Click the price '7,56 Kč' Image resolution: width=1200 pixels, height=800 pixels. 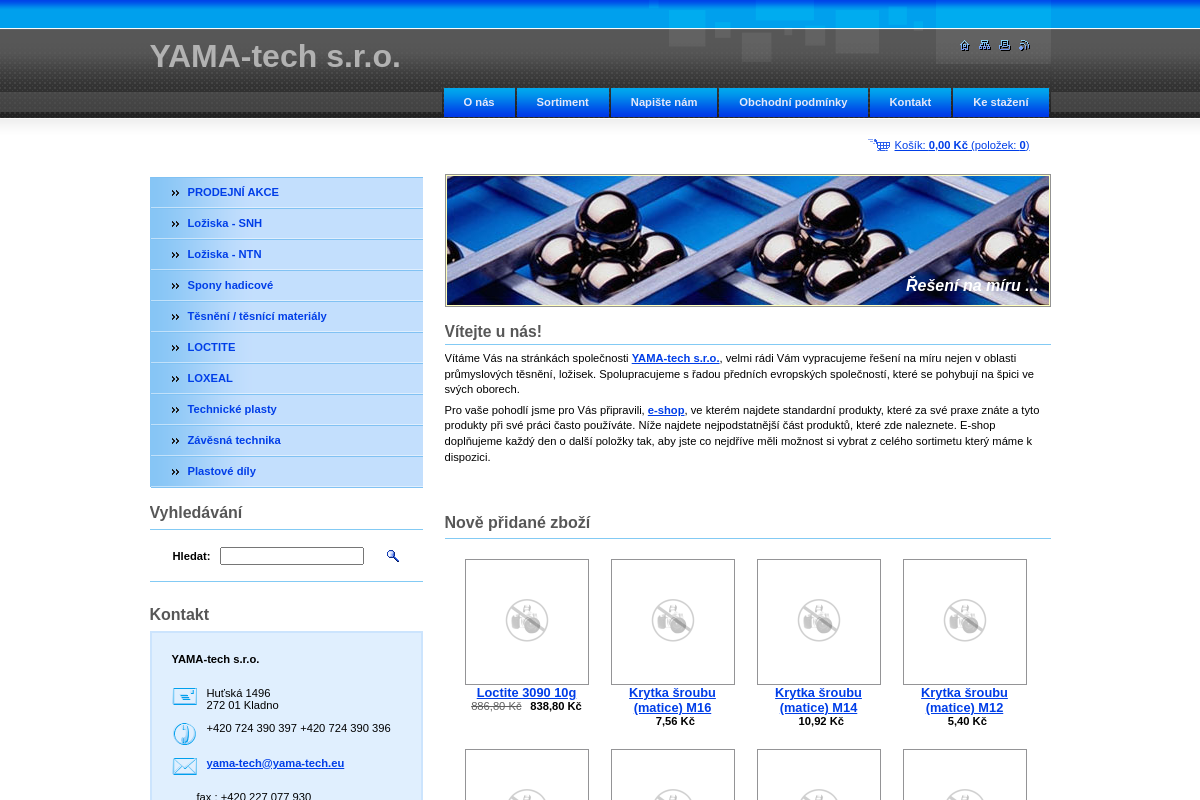[675, 721]
